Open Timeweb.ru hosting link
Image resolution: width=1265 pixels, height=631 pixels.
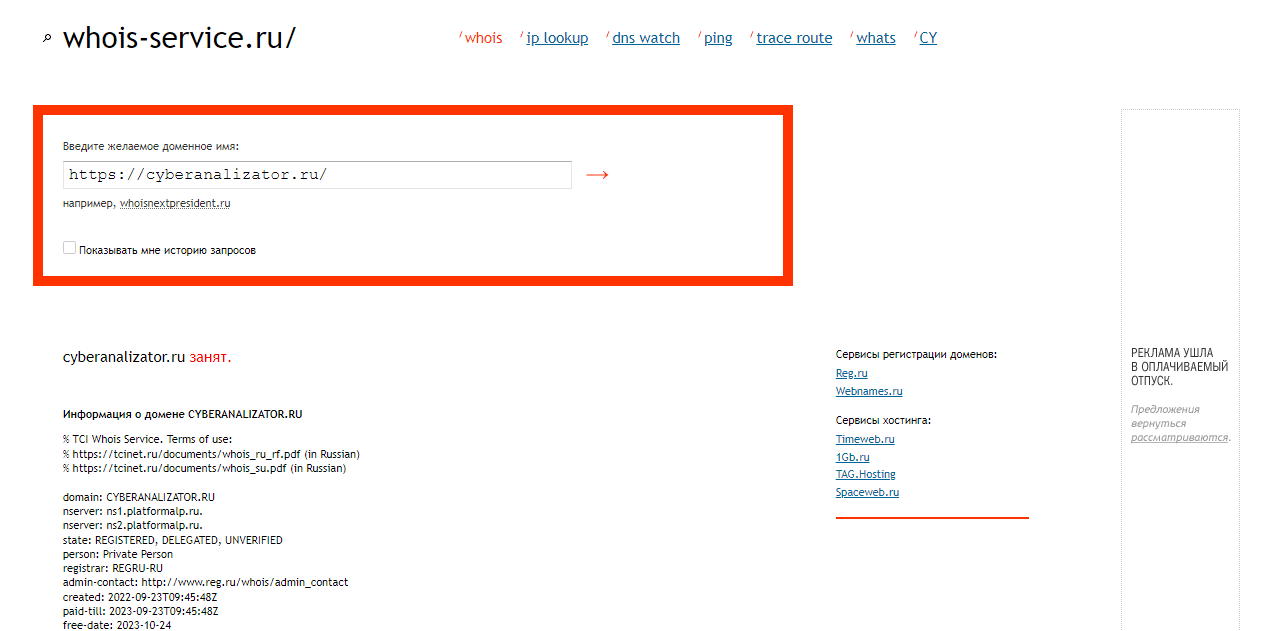865,439
